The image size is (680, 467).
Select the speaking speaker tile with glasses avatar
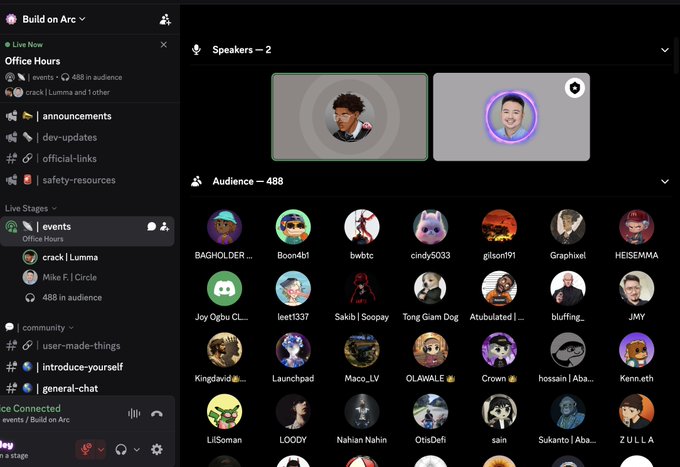click(350, 117)
